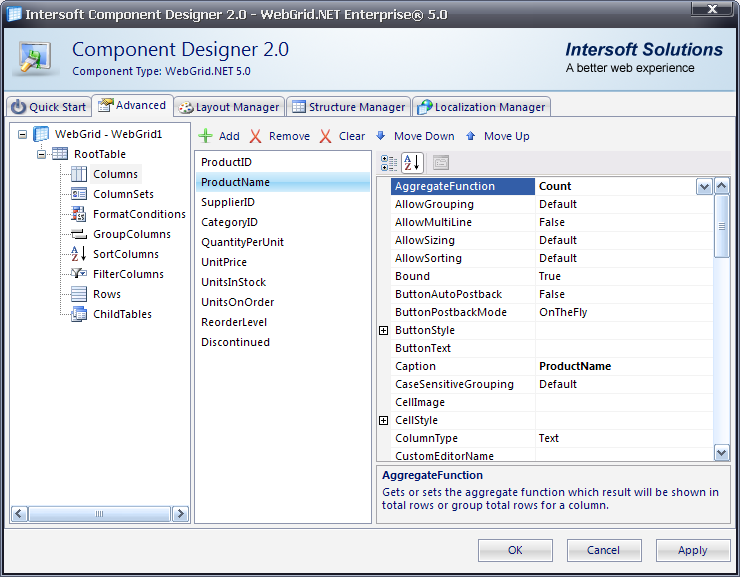Click the red X icon beside Clear
The image size is (740, 577).
(x=325, y=136)
